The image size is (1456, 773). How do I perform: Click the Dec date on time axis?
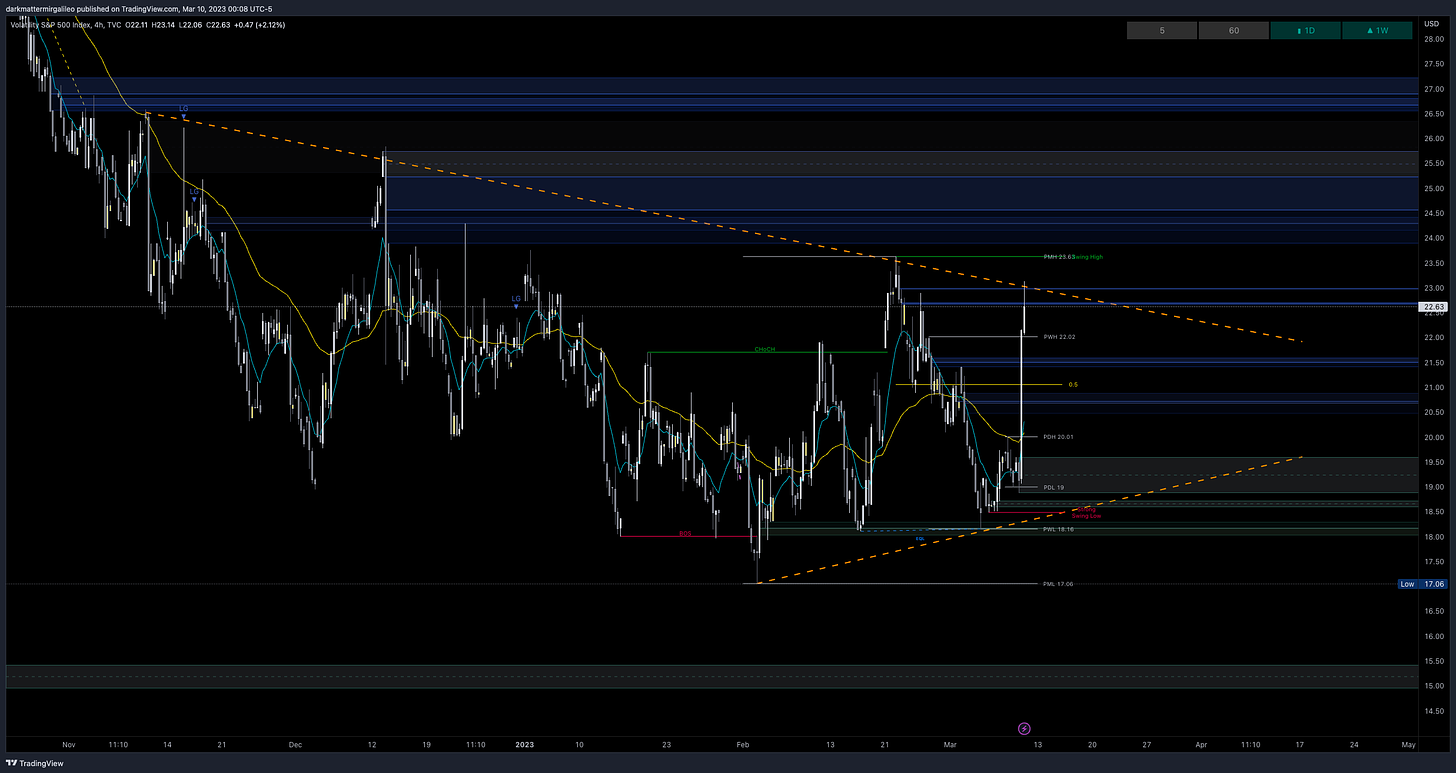[x=295, y=745]
